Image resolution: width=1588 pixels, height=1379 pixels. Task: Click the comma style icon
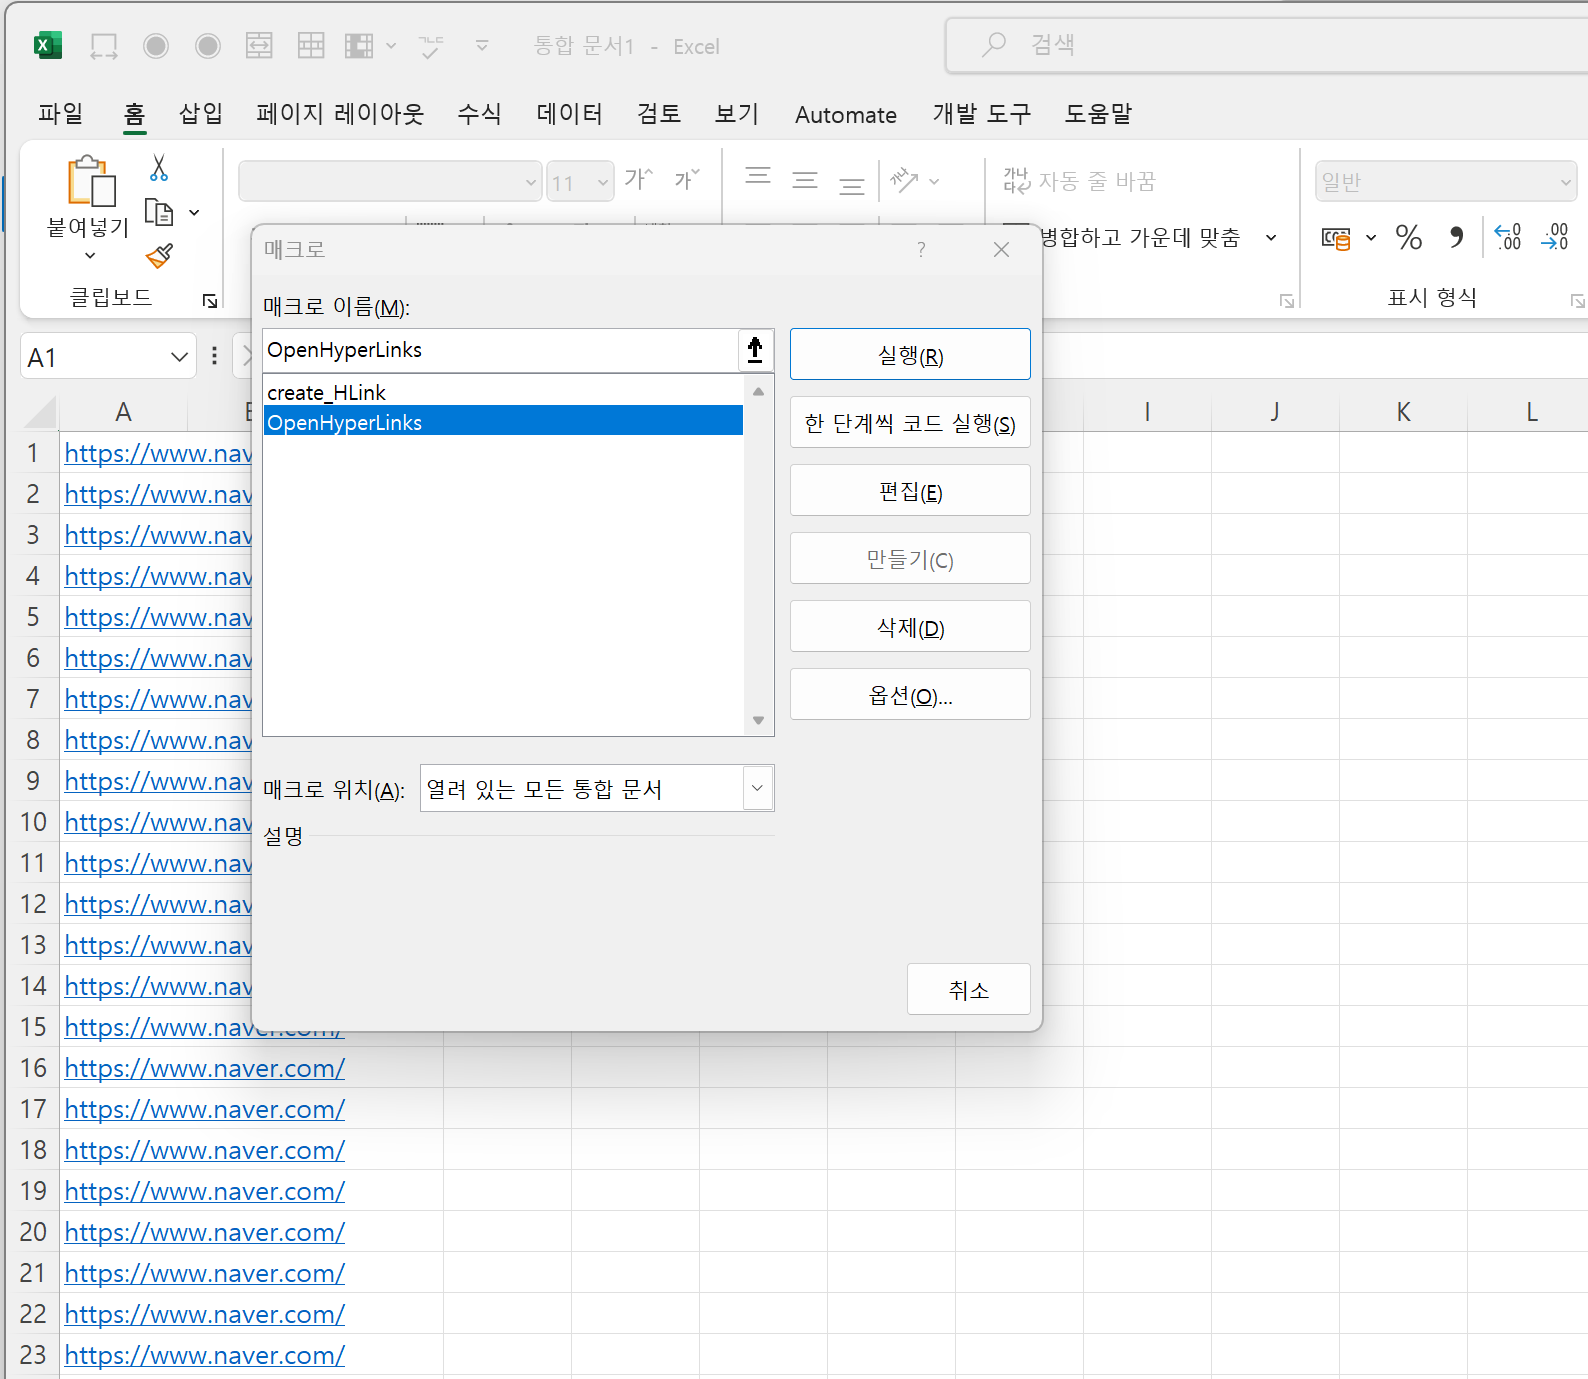click(x=1457, y=237)
